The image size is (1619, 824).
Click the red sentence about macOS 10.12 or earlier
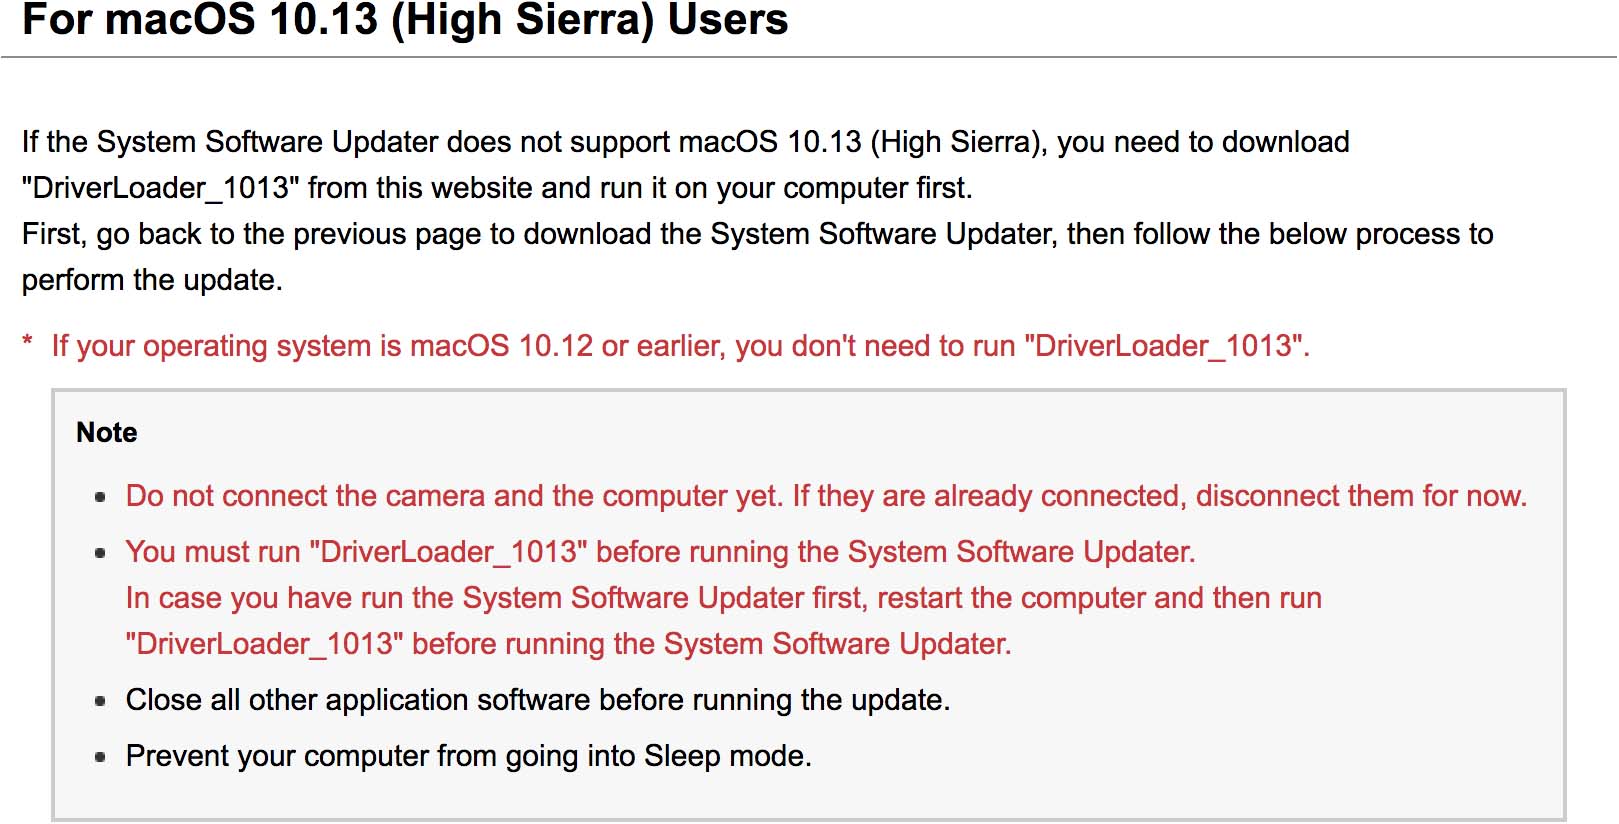(x=680, y=346)
